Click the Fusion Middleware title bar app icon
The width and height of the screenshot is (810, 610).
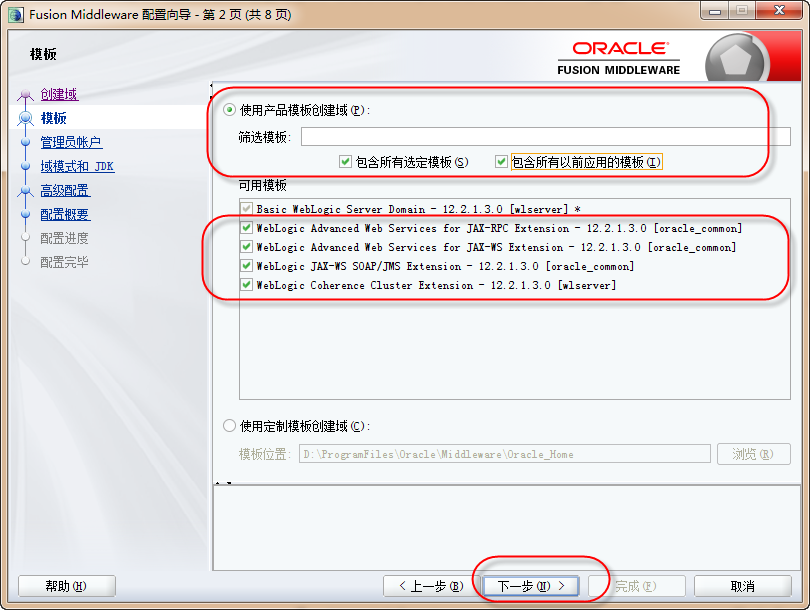point(15,14)
